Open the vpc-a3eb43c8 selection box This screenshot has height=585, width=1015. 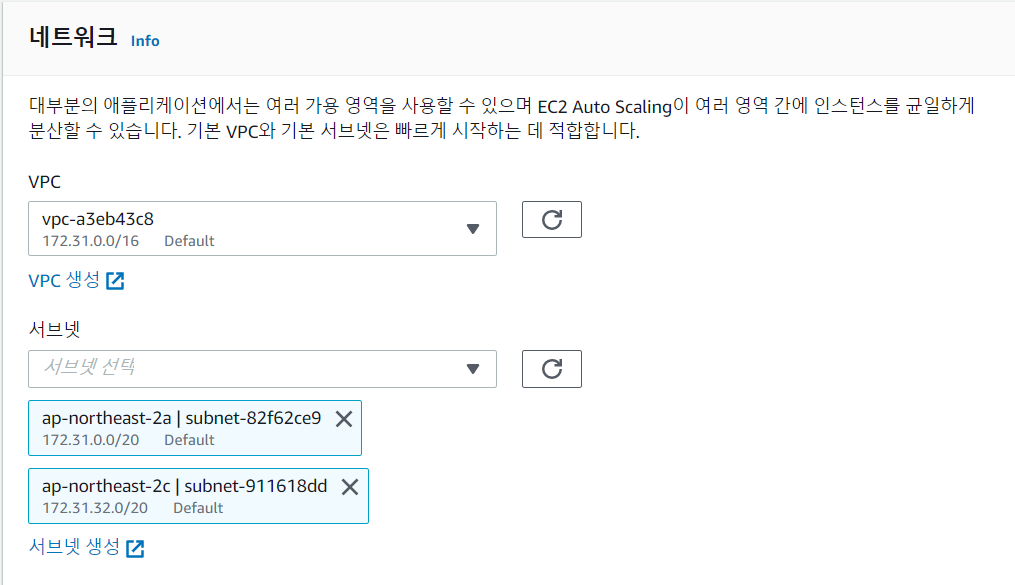coord(250,228)
